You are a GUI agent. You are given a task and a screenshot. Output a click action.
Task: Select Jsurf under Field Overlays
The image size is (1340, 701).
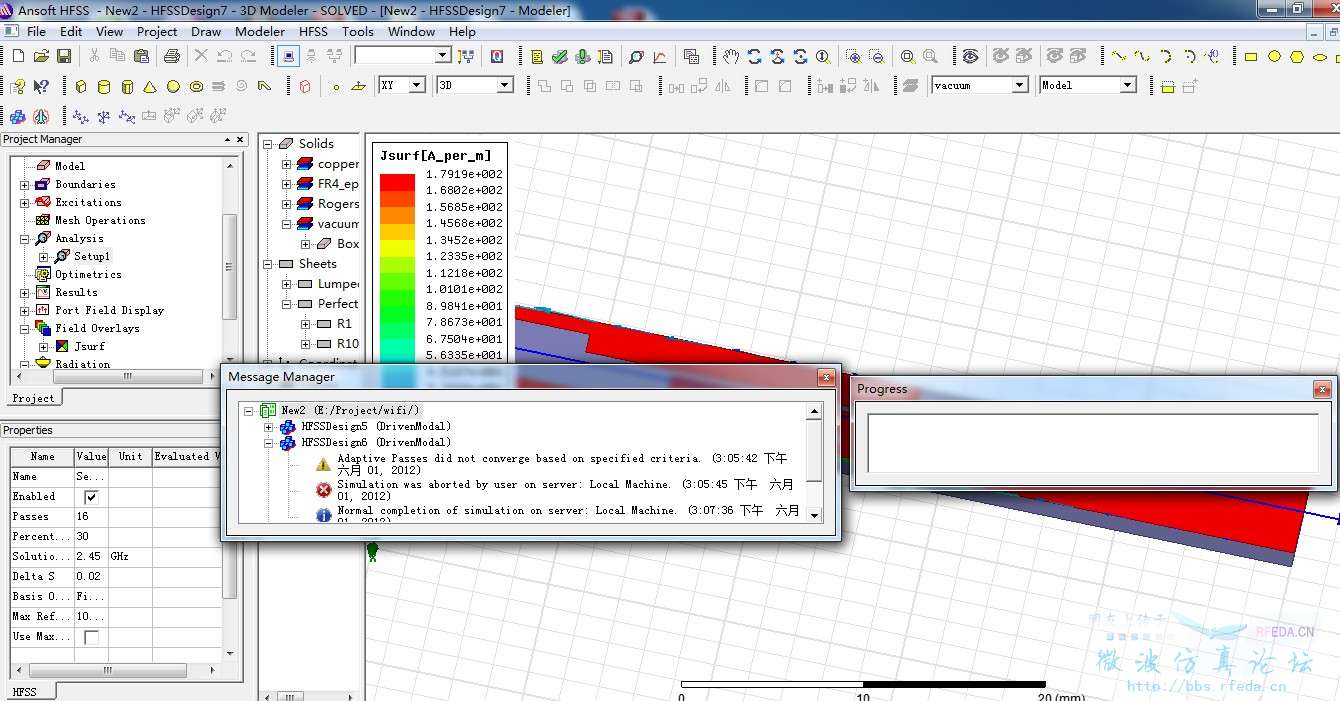click(x=89, y=347)
